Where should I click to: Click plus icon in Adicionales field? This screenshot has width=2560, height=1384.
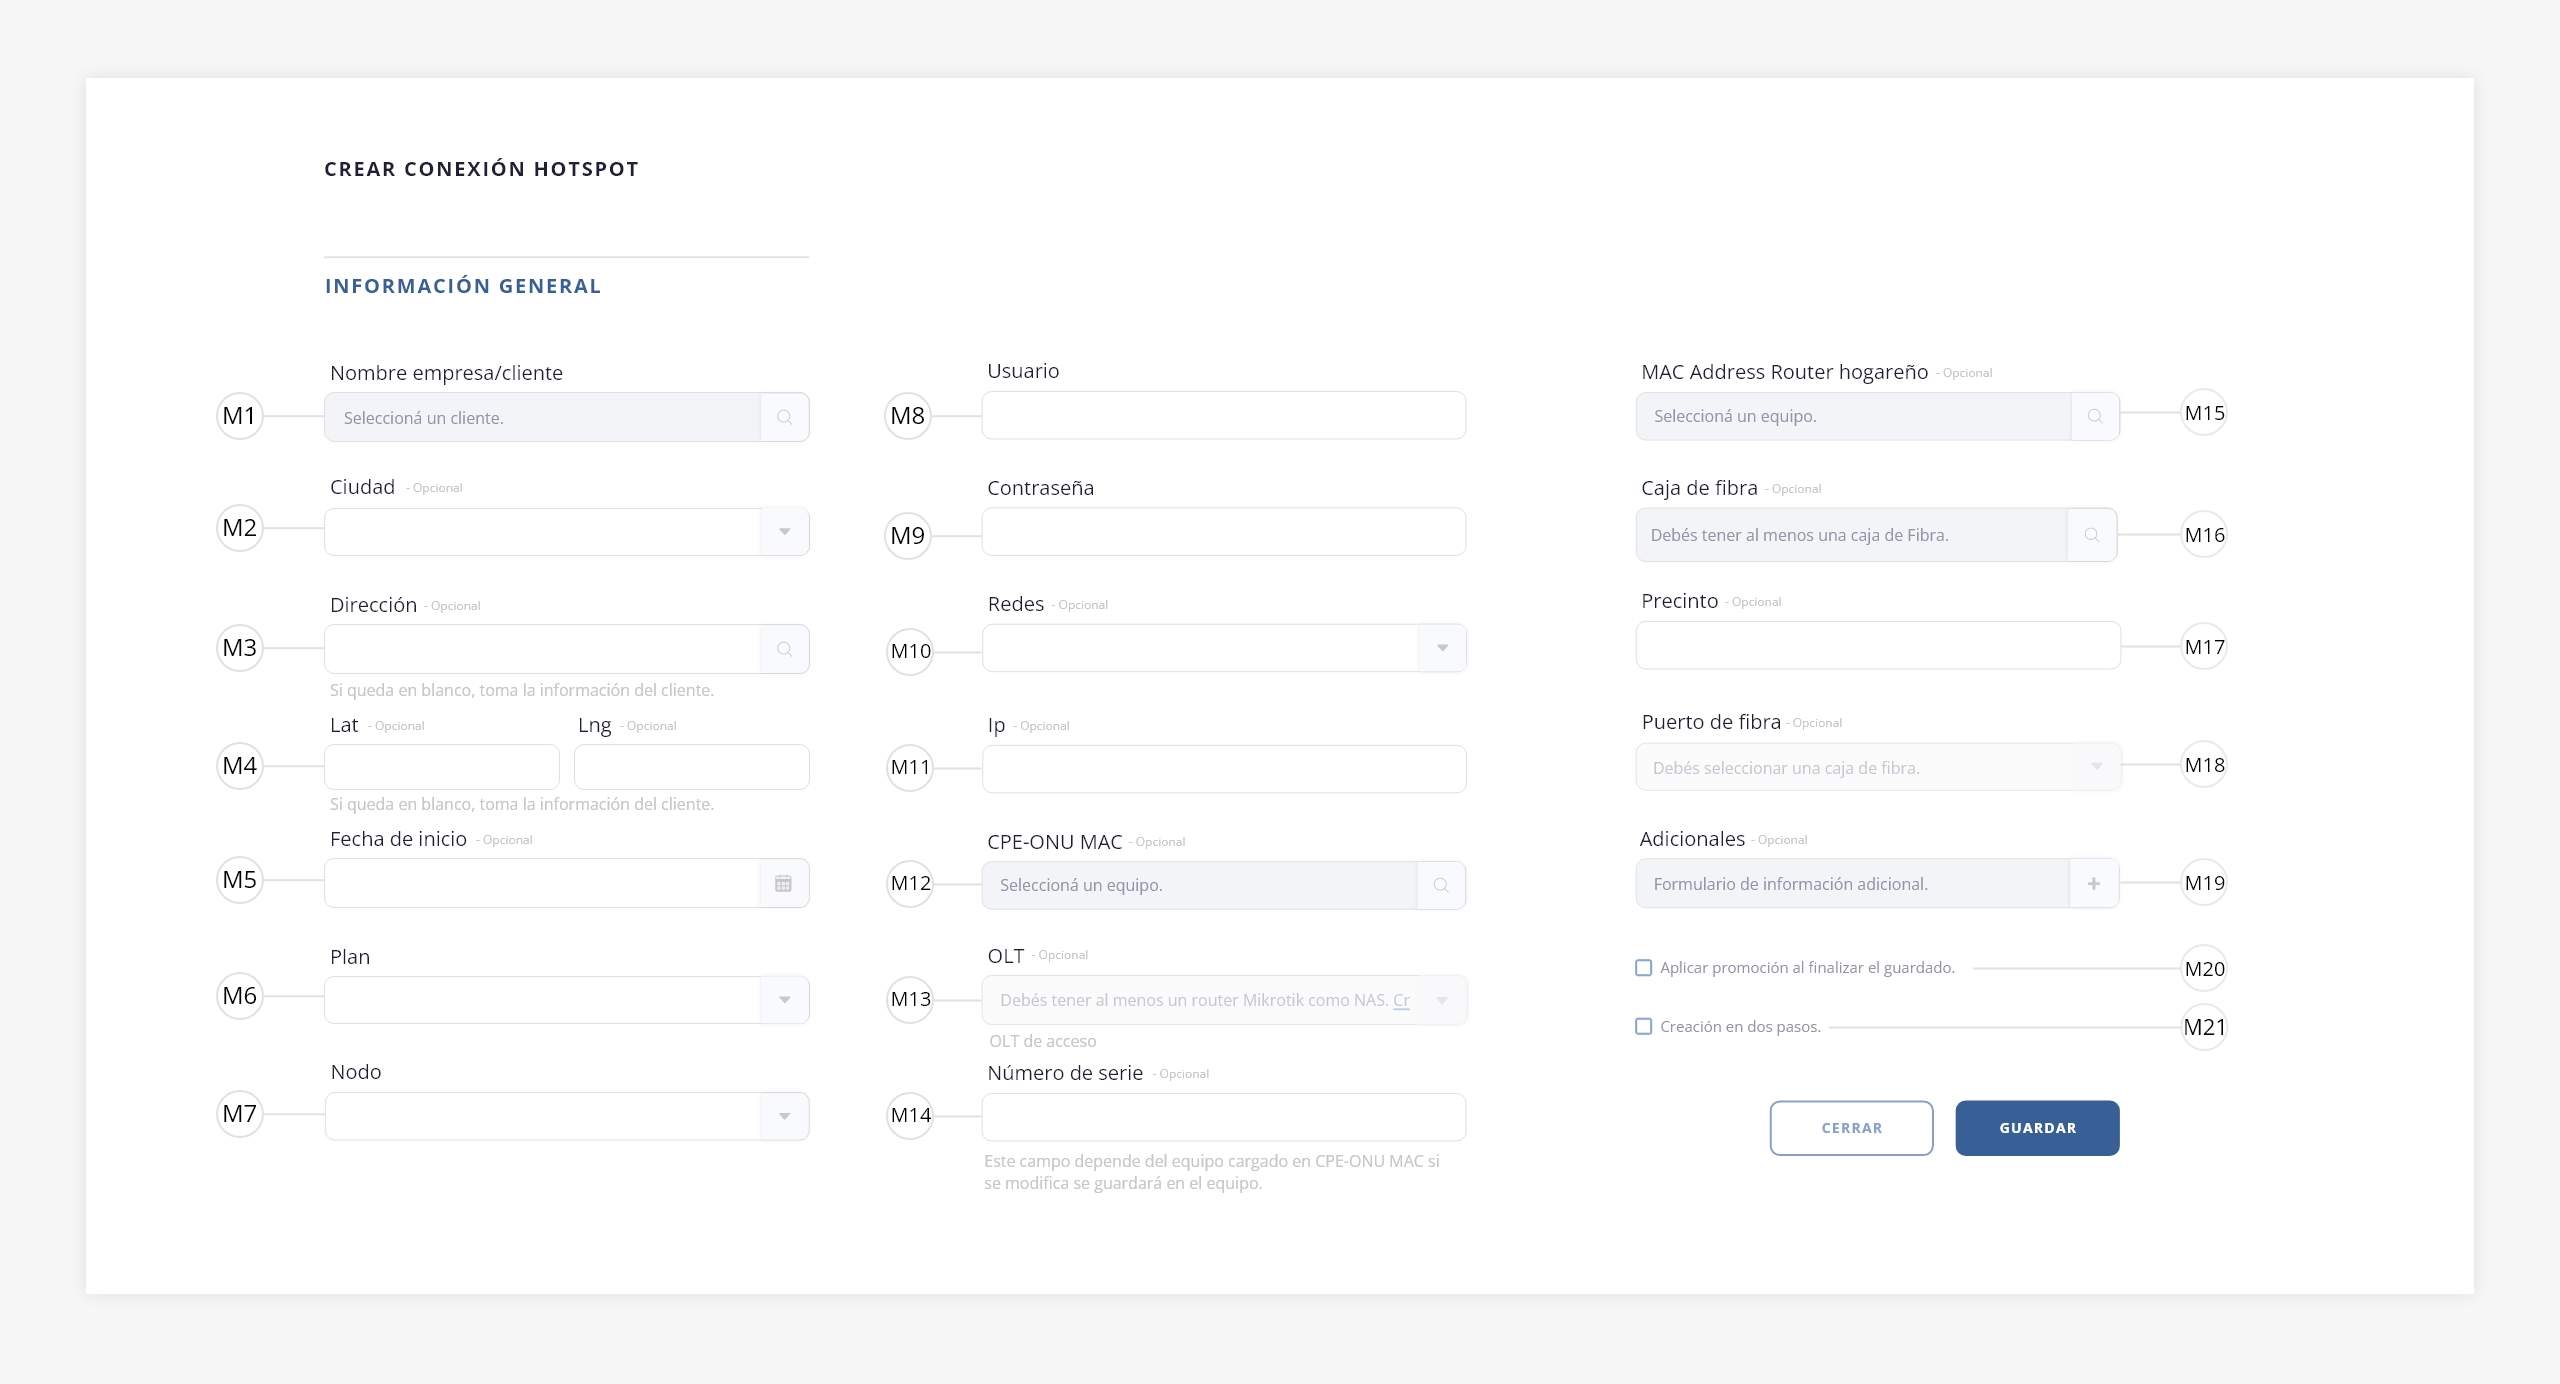(2094, 883)
